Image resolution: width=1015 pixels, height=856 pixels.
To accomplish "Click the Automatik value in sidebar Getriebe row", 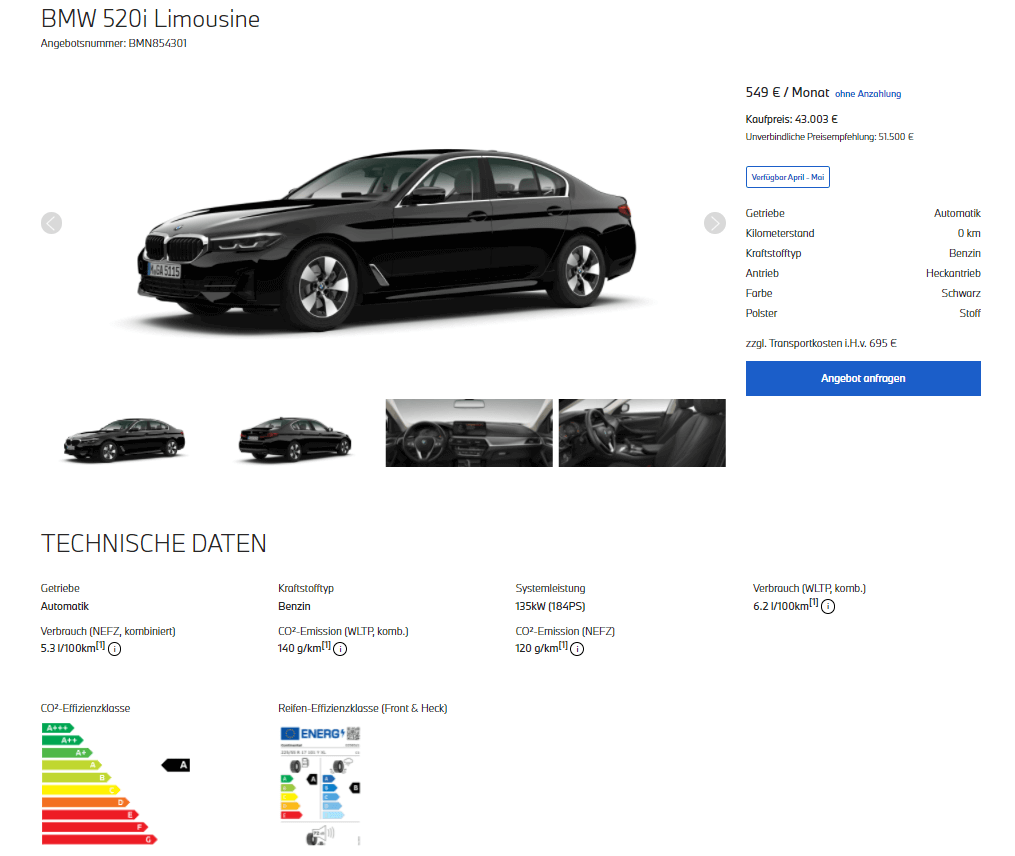I will point(957,213).
